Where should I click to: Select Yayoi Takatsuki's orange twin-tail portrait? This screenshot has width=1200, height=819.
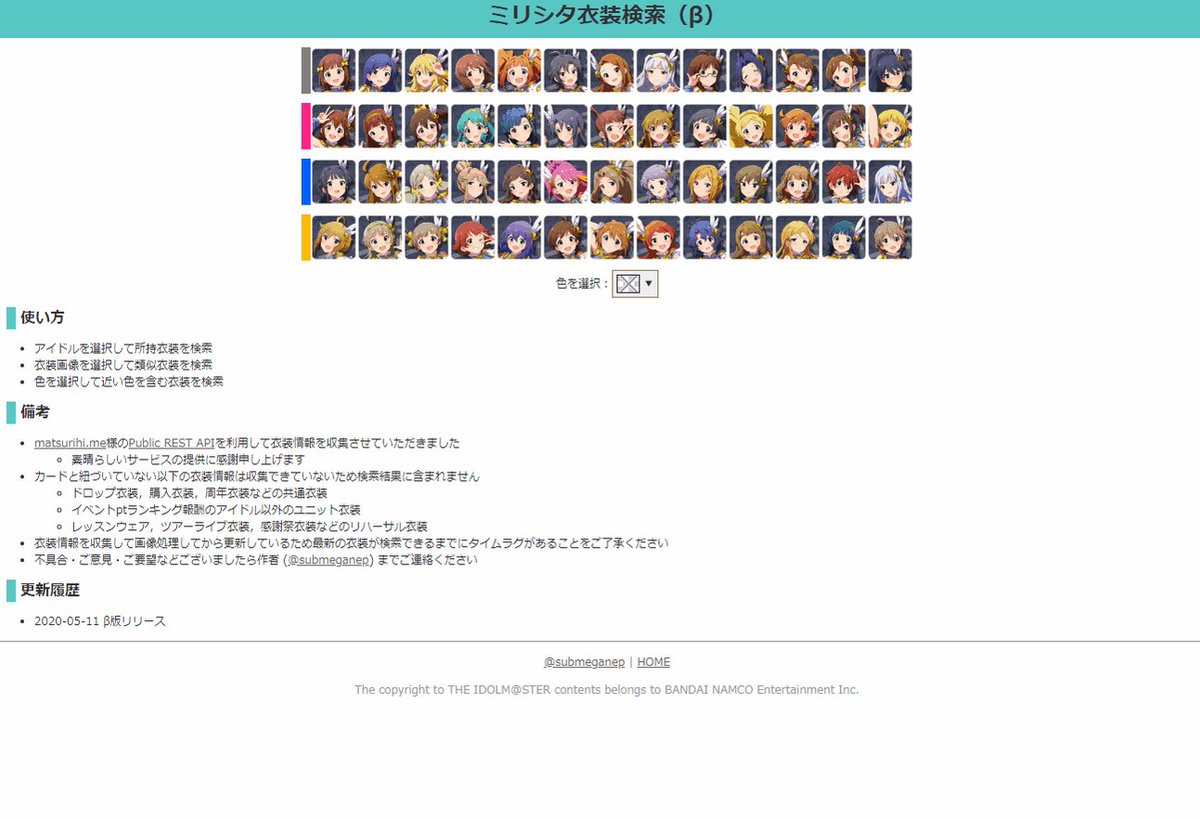(519, 70)
